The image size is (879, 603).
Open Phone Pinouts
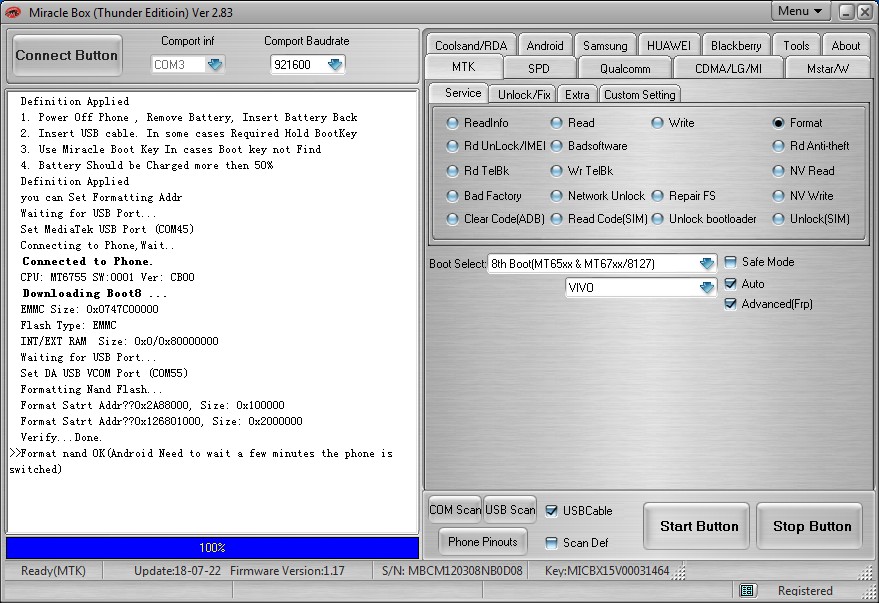pos(483,541)
